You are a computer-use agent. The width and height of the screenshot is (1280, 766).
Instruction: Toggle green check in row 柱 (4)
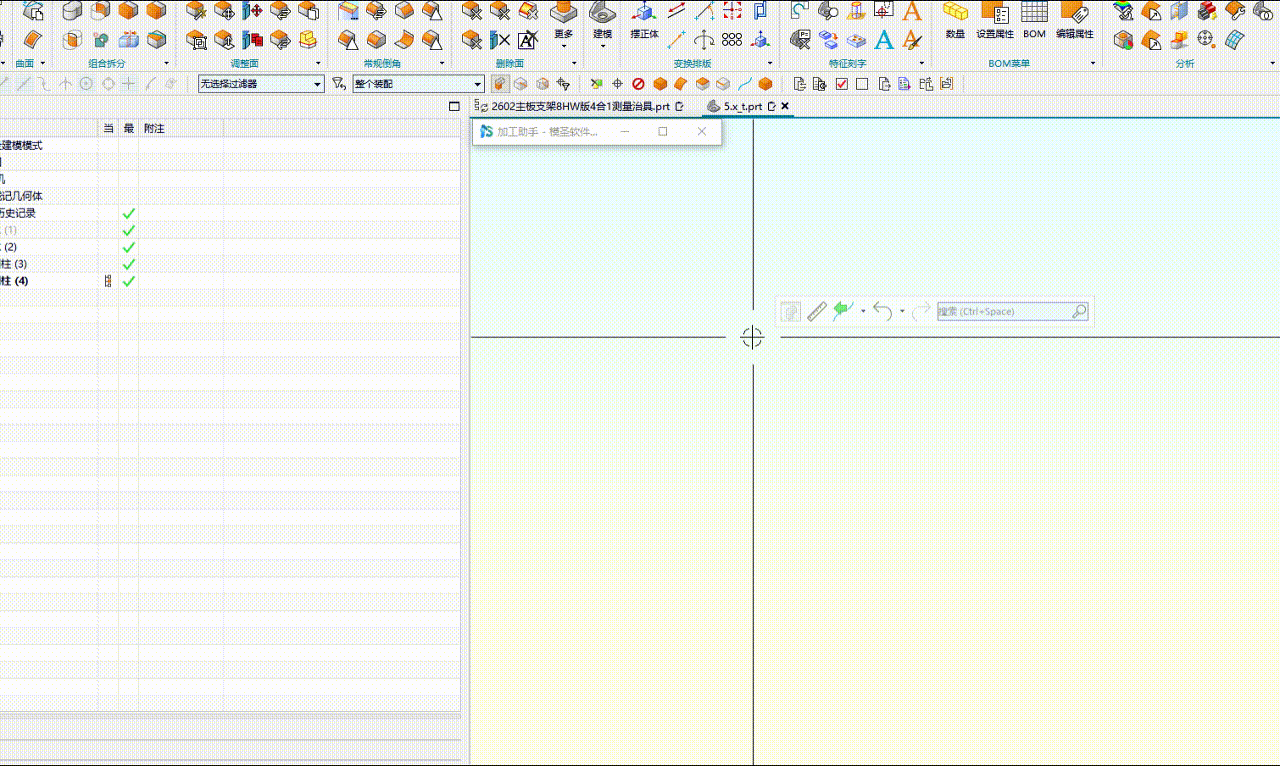click(128, 281)
